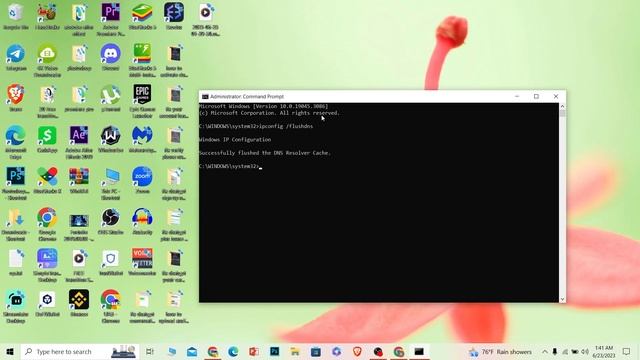The height and width of the screenshot is (360, 640).
Task: Open Command Prompt window system menu icon
Action: pyautogui.click(x=205, y=96)
